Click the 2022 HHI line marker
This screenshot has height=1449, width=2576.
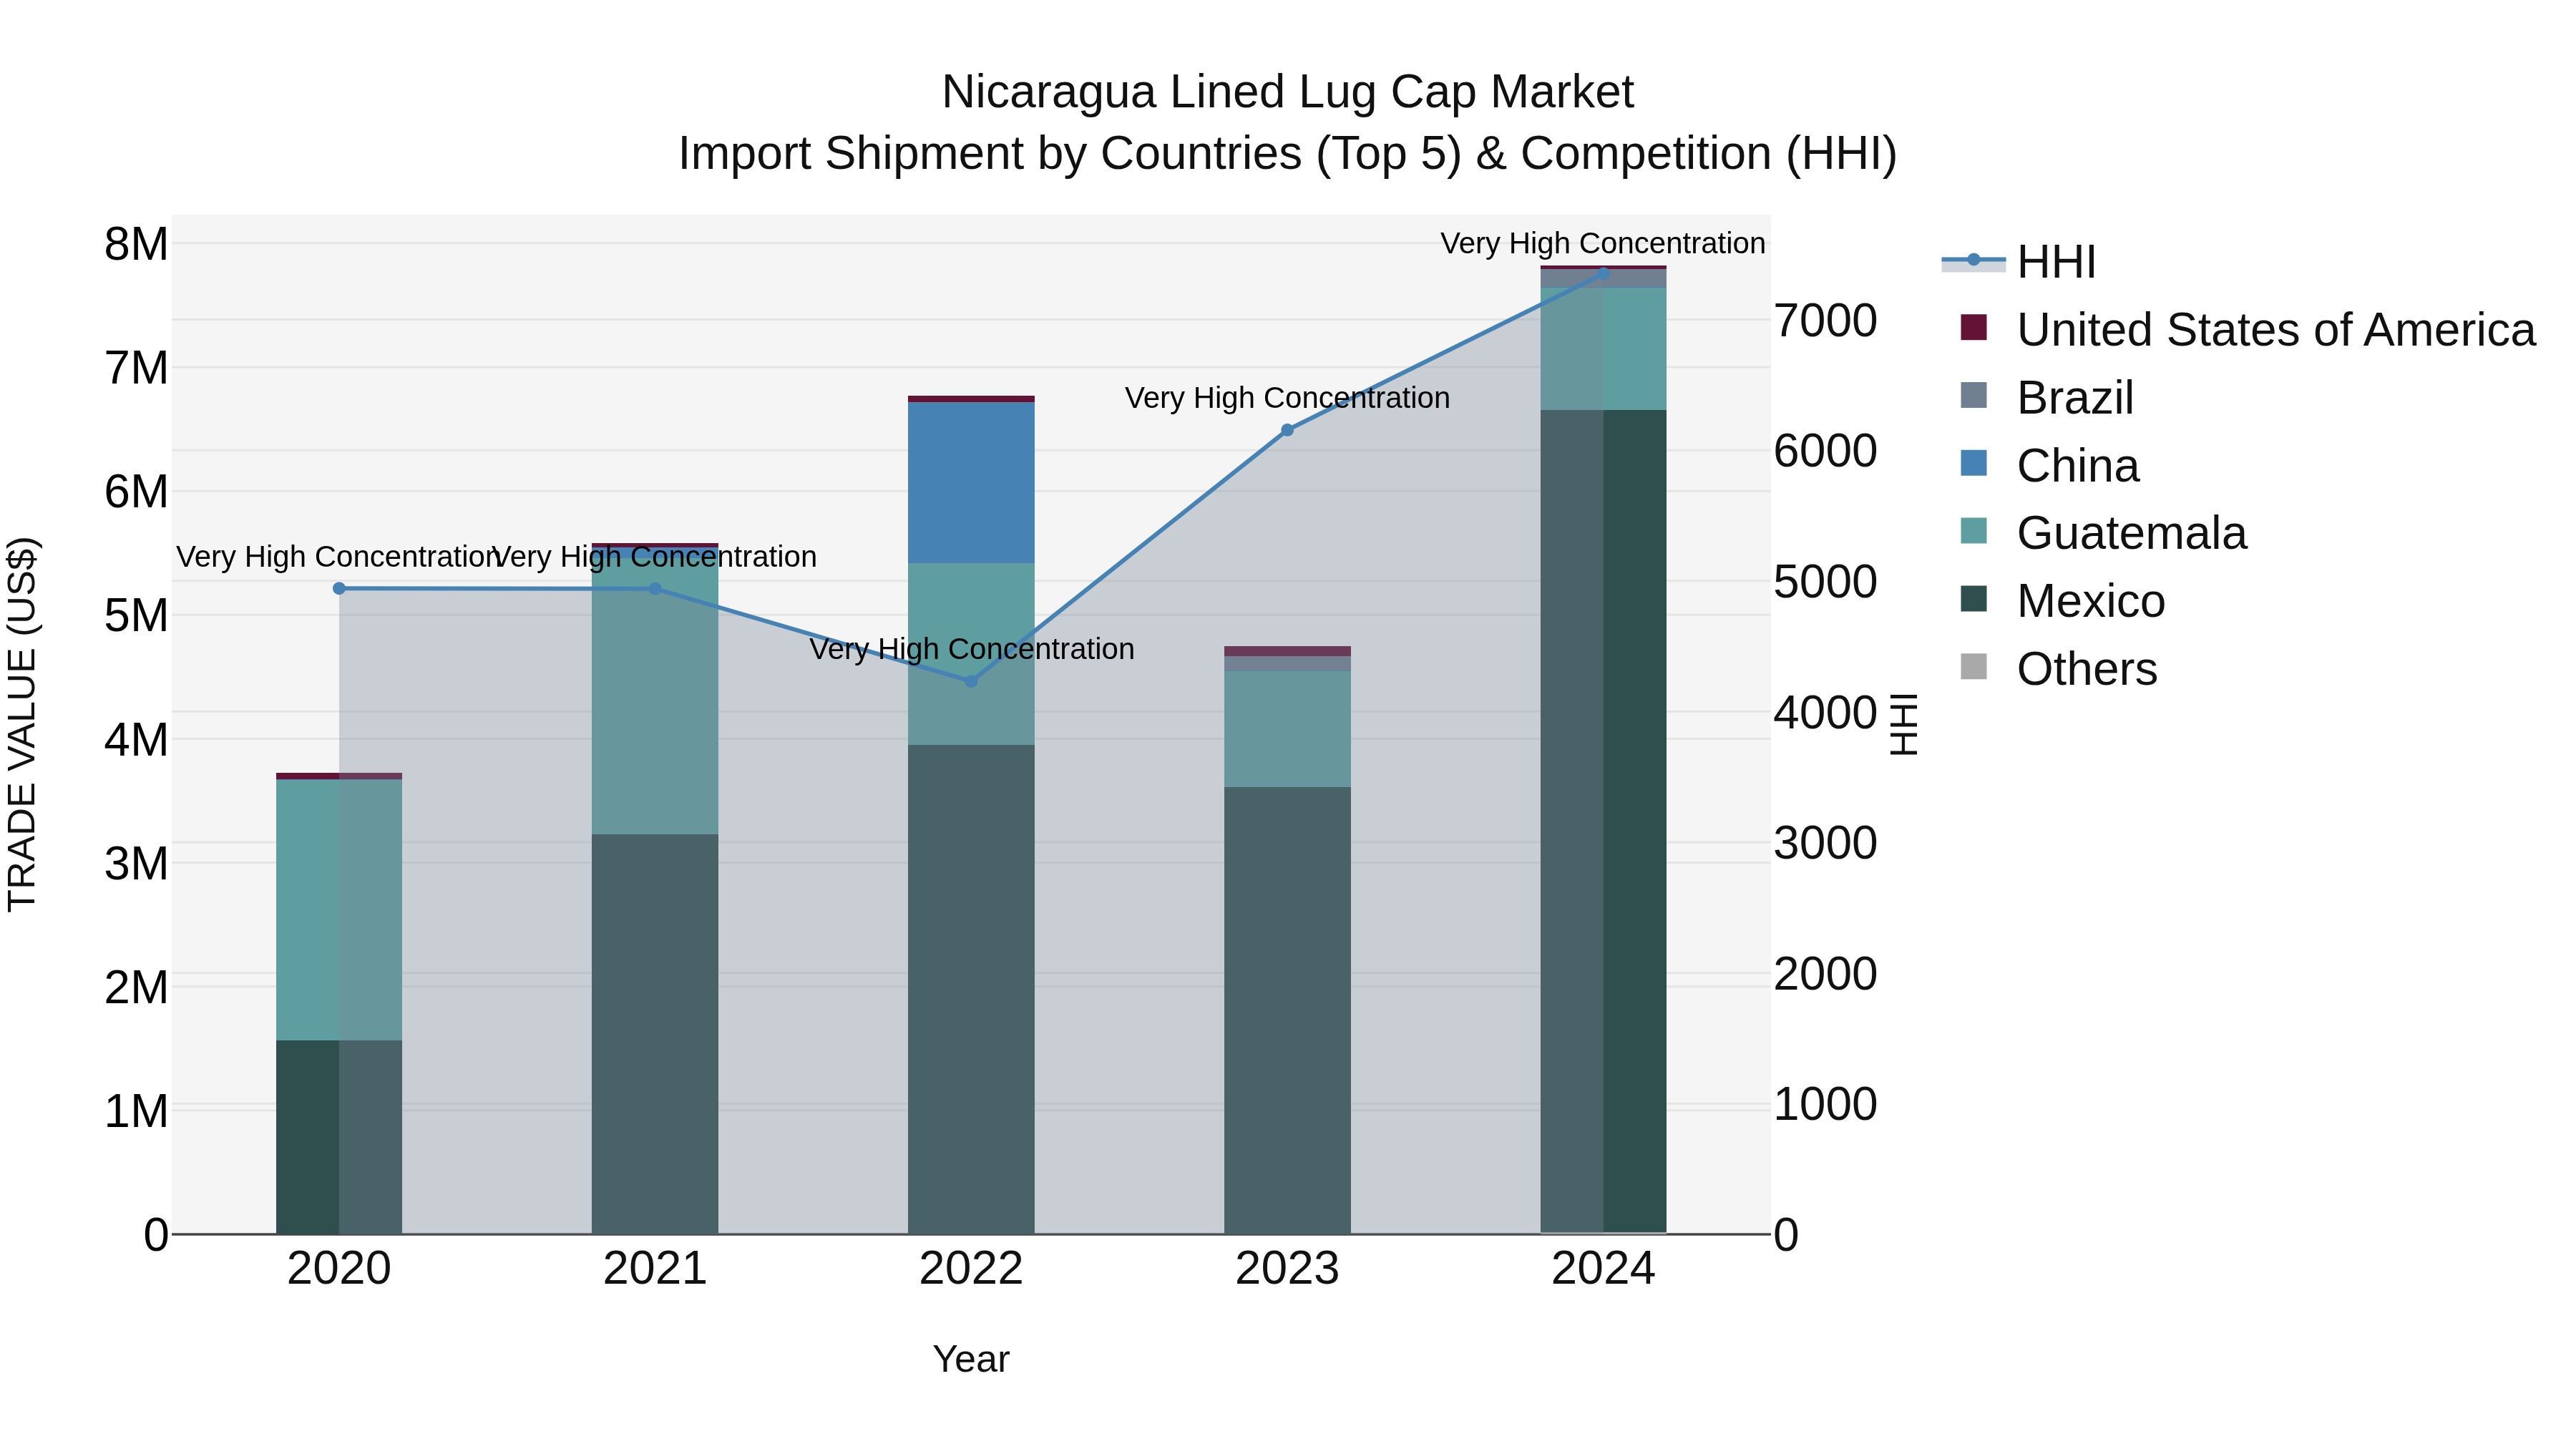click(x=971, y=681)
